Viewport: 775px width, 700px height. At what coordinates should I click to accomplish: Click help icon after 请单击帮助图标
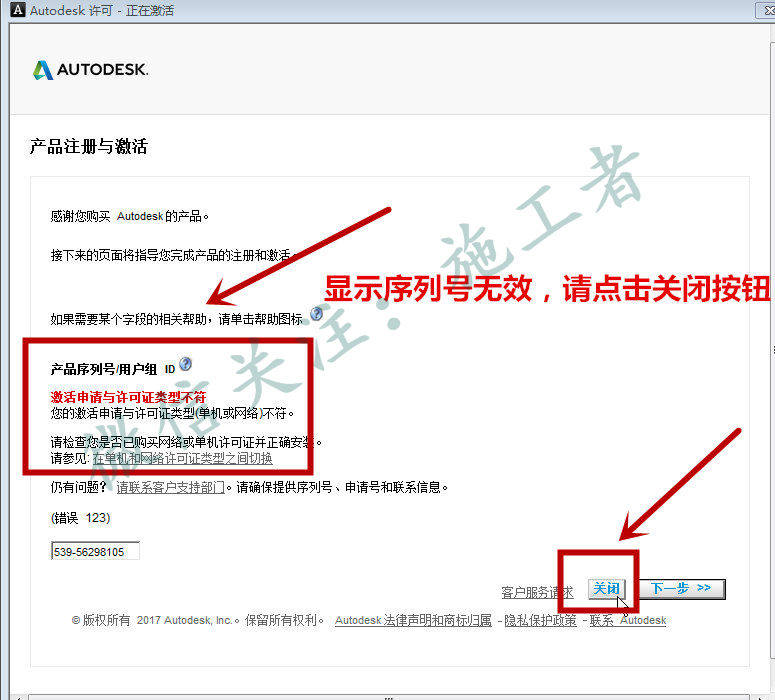[316, 314]
